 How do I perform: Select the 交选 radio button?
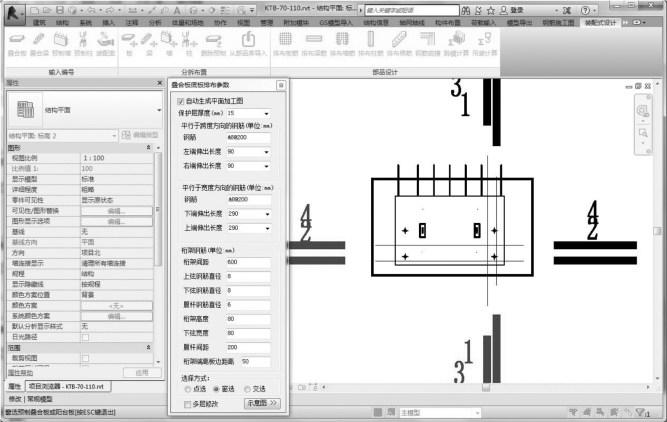coord(247,389)
